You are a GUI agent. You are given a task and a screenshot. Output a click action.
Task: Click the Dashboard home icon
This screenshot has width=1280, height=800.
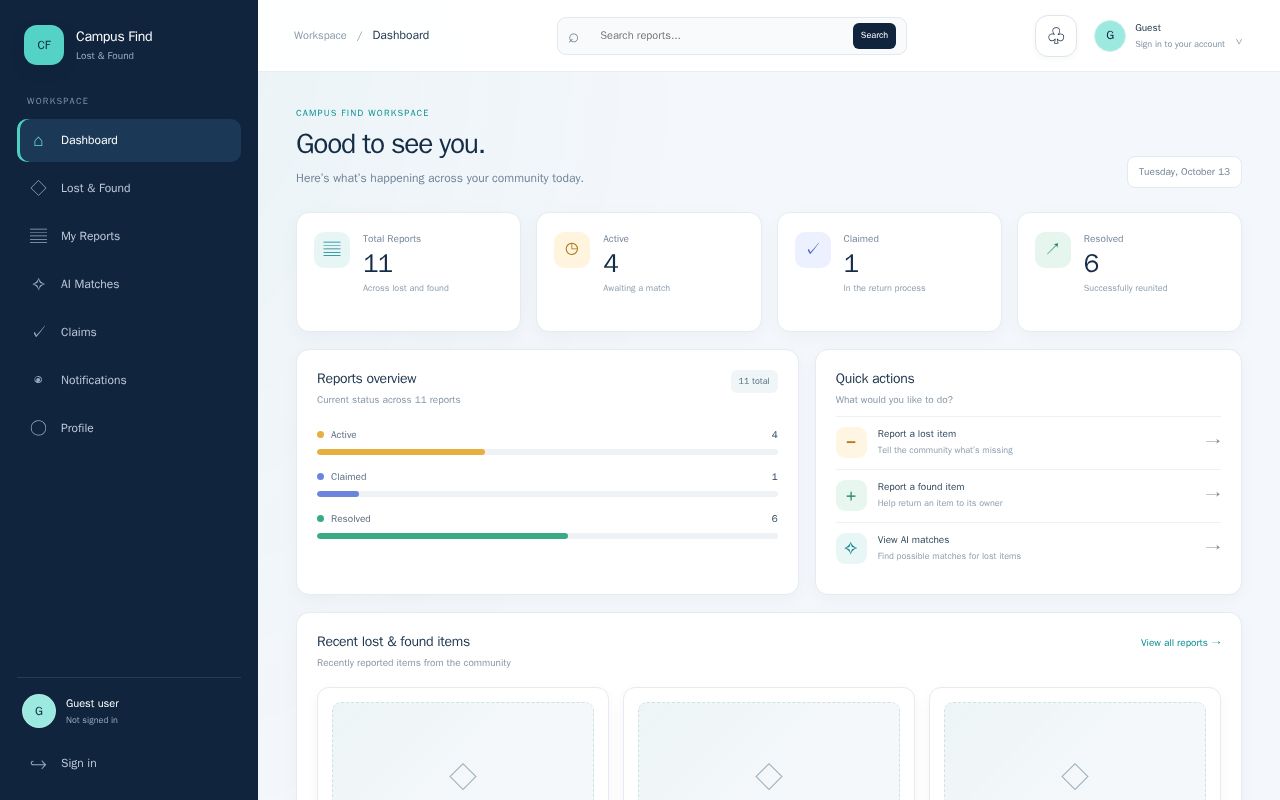[x=38, y=140]
